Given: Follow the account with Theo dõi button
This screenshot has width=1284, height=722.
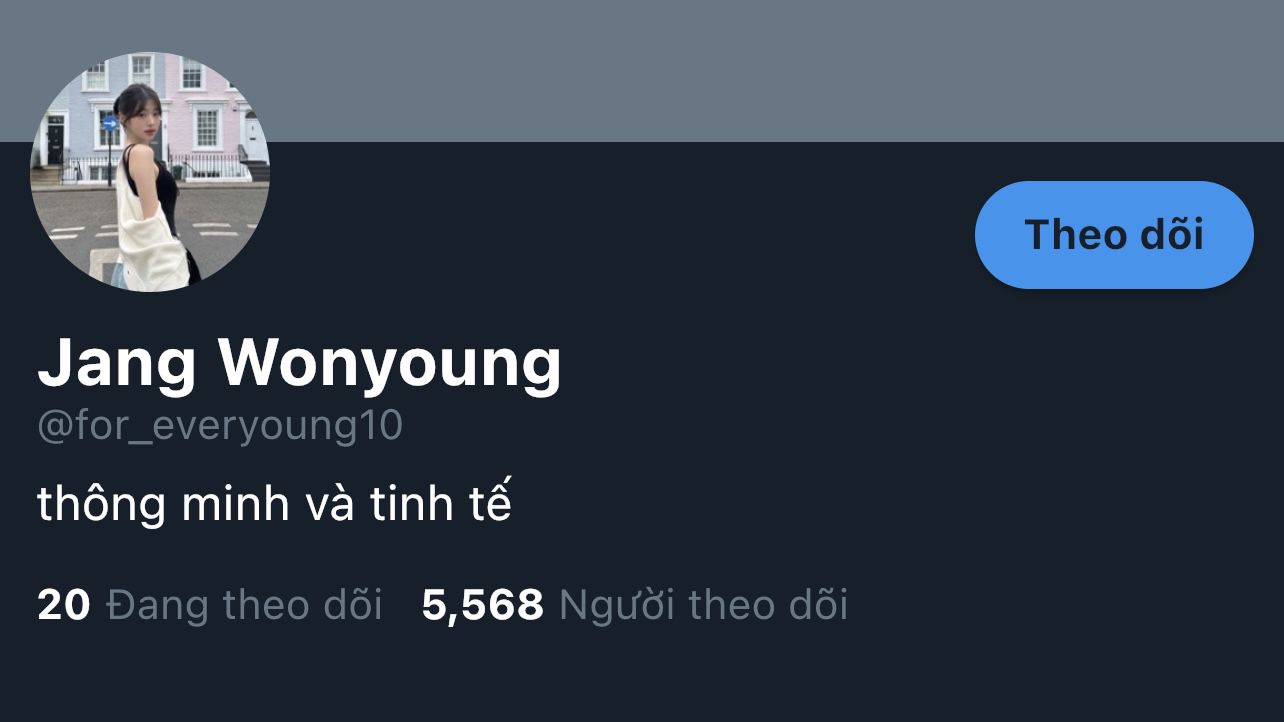Looking at the screenshot, I should click(x=1114, y=235).
